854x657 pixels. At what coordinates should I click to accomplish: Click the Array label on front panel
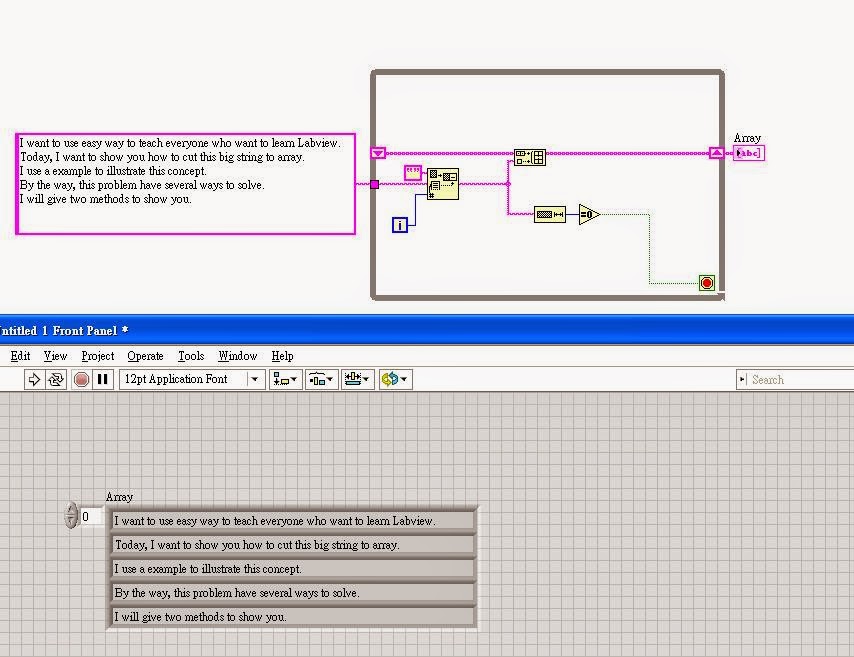119,497
